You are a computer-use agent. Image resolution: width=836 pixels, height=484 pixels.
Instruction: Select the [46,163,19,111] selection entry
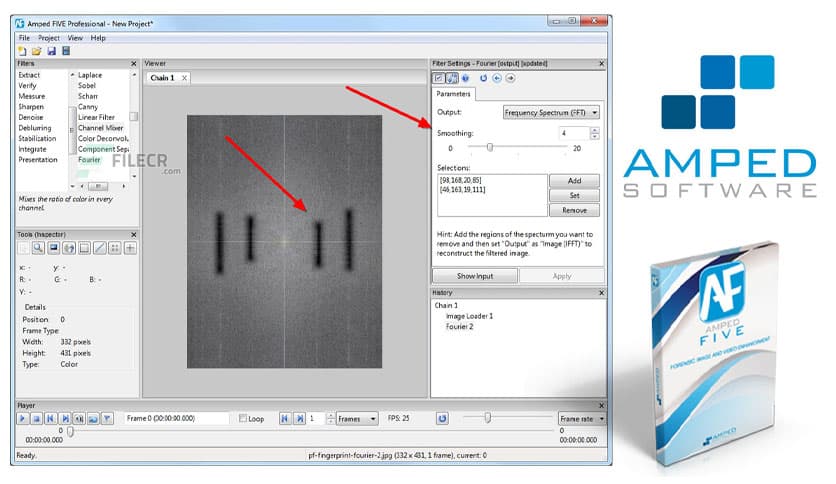click(x=463, y=190)
